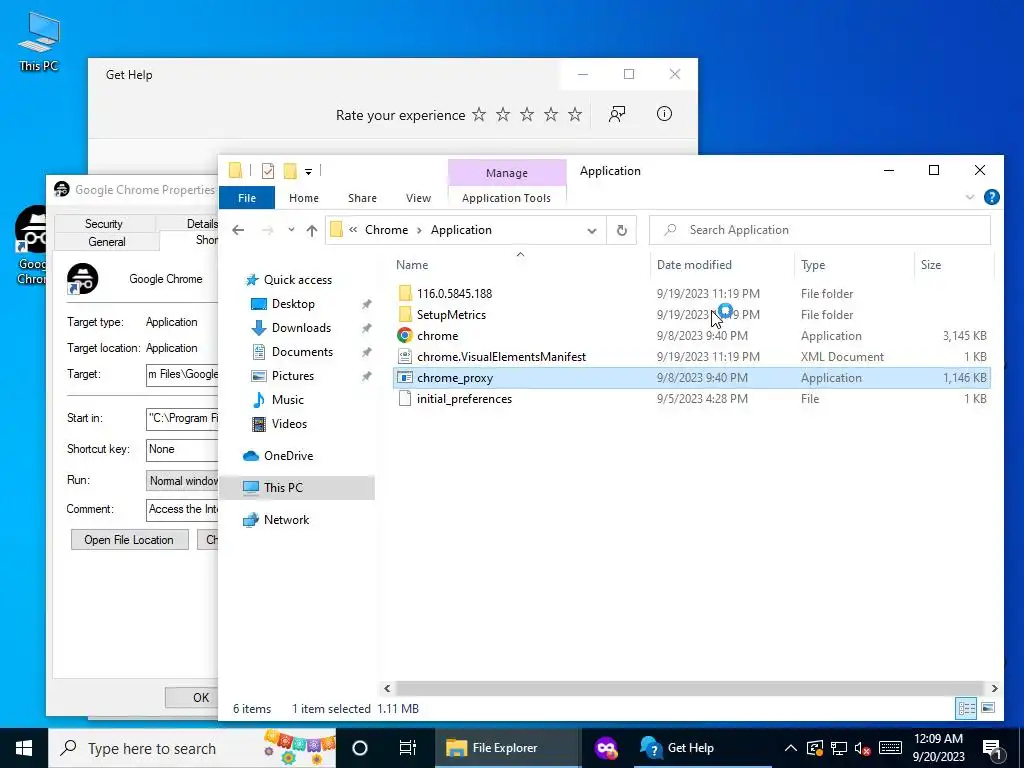1024x768 pixels.
Task: Expand the ribbon with chevron
Action: (970, 197)
